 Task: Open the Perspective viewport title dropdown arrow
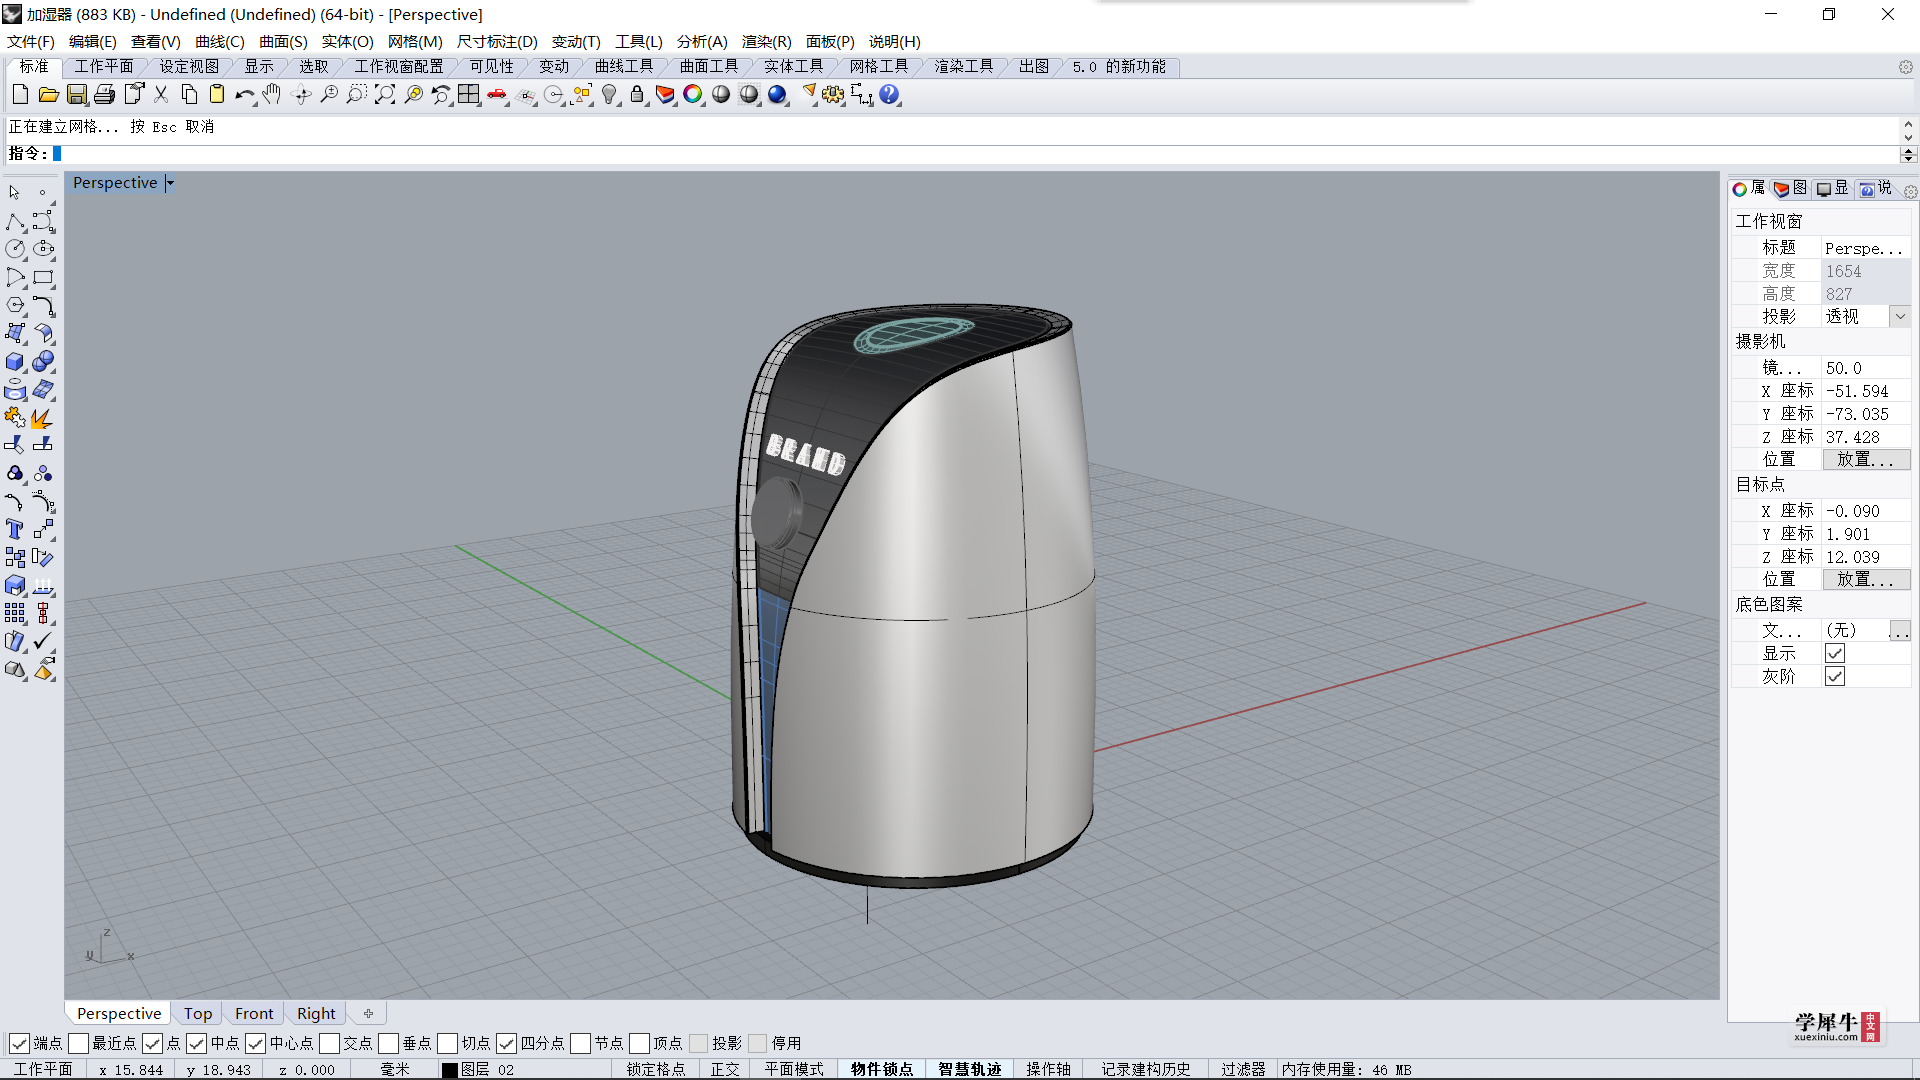click(x=170, y=183)
